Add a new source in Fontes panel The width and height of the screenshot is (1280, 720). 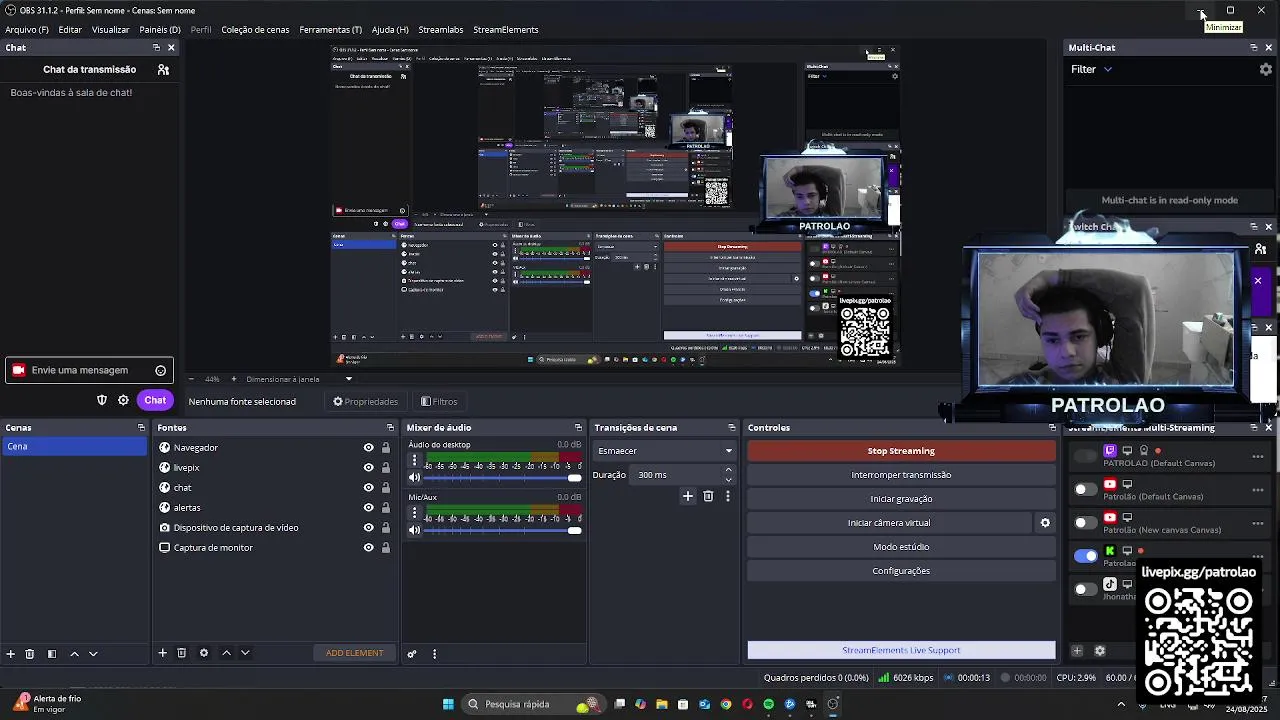coord(162,653)
